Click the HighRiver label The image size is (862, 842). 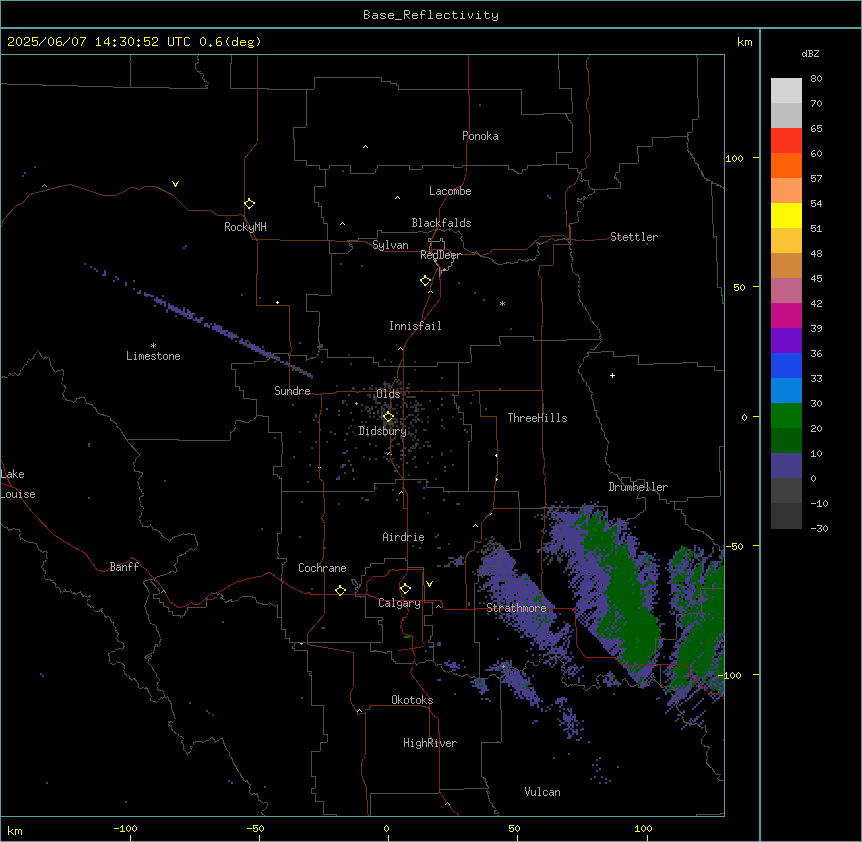pos(430,743)
